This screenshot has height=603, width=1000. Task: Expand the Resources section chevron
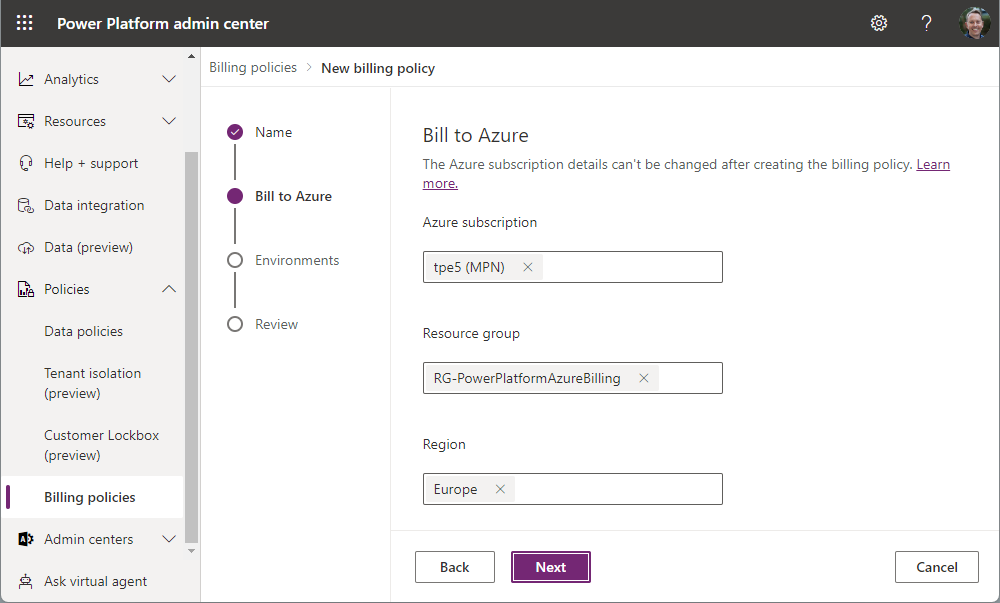(x=169, y=121)
